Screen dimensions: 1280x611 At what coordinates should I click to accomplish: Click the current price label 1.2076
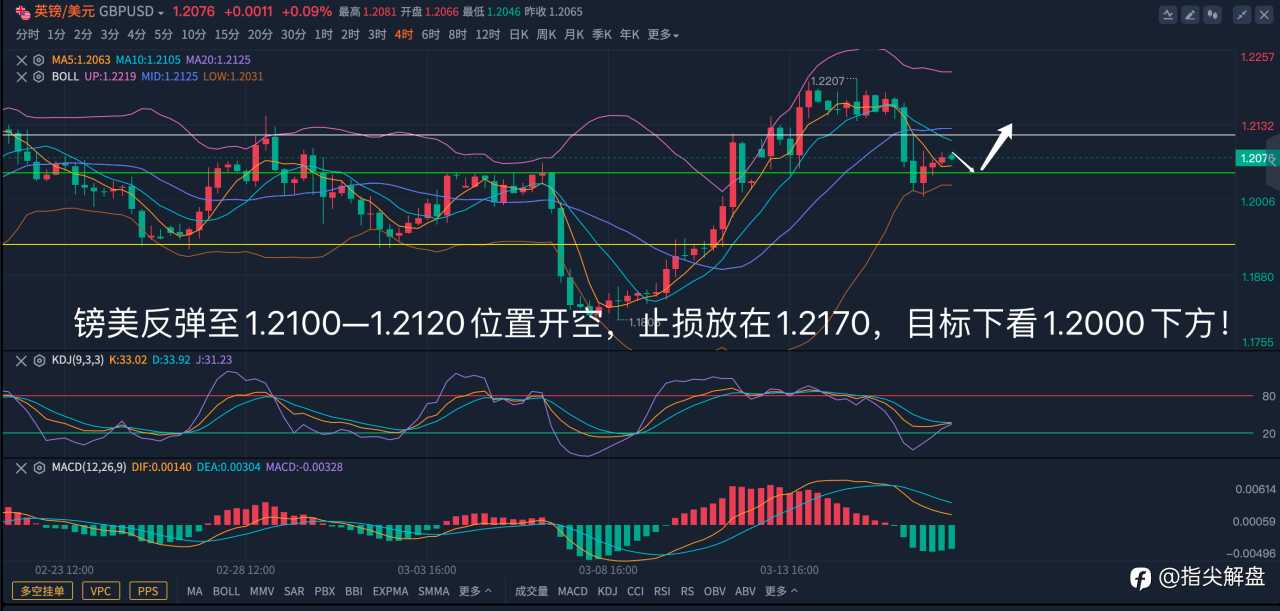click(x=1254, y=158)
